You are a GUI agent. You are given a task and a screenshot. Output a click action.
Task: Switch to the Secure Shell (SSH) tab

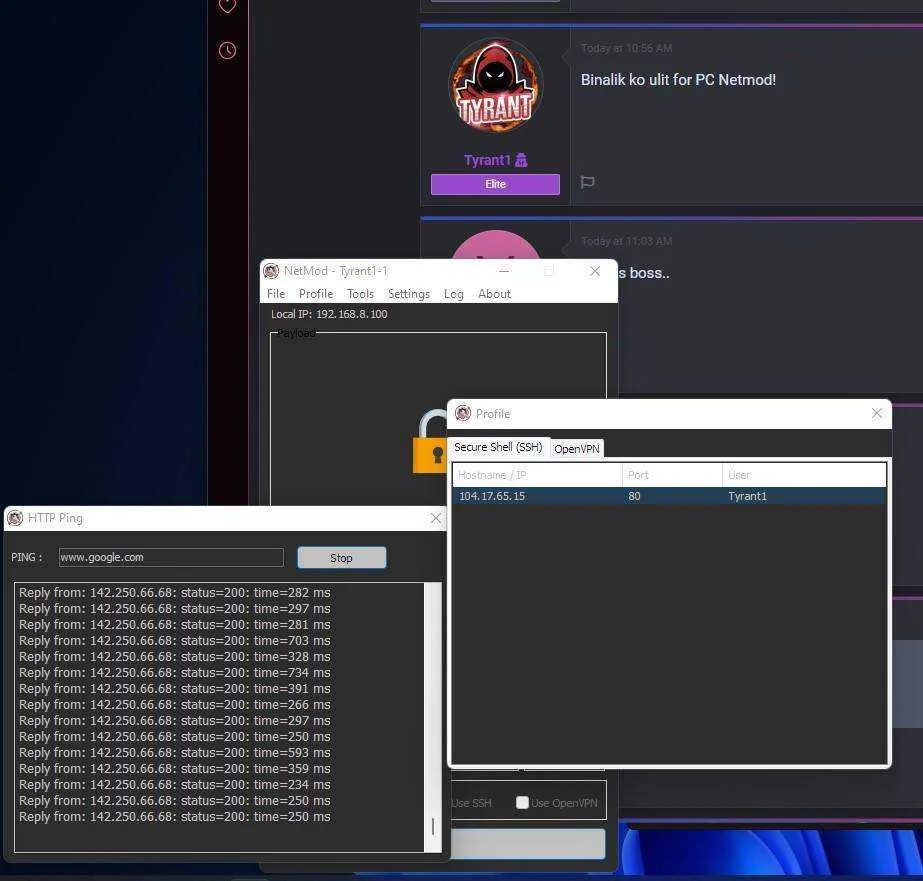[x=499, y=447]
